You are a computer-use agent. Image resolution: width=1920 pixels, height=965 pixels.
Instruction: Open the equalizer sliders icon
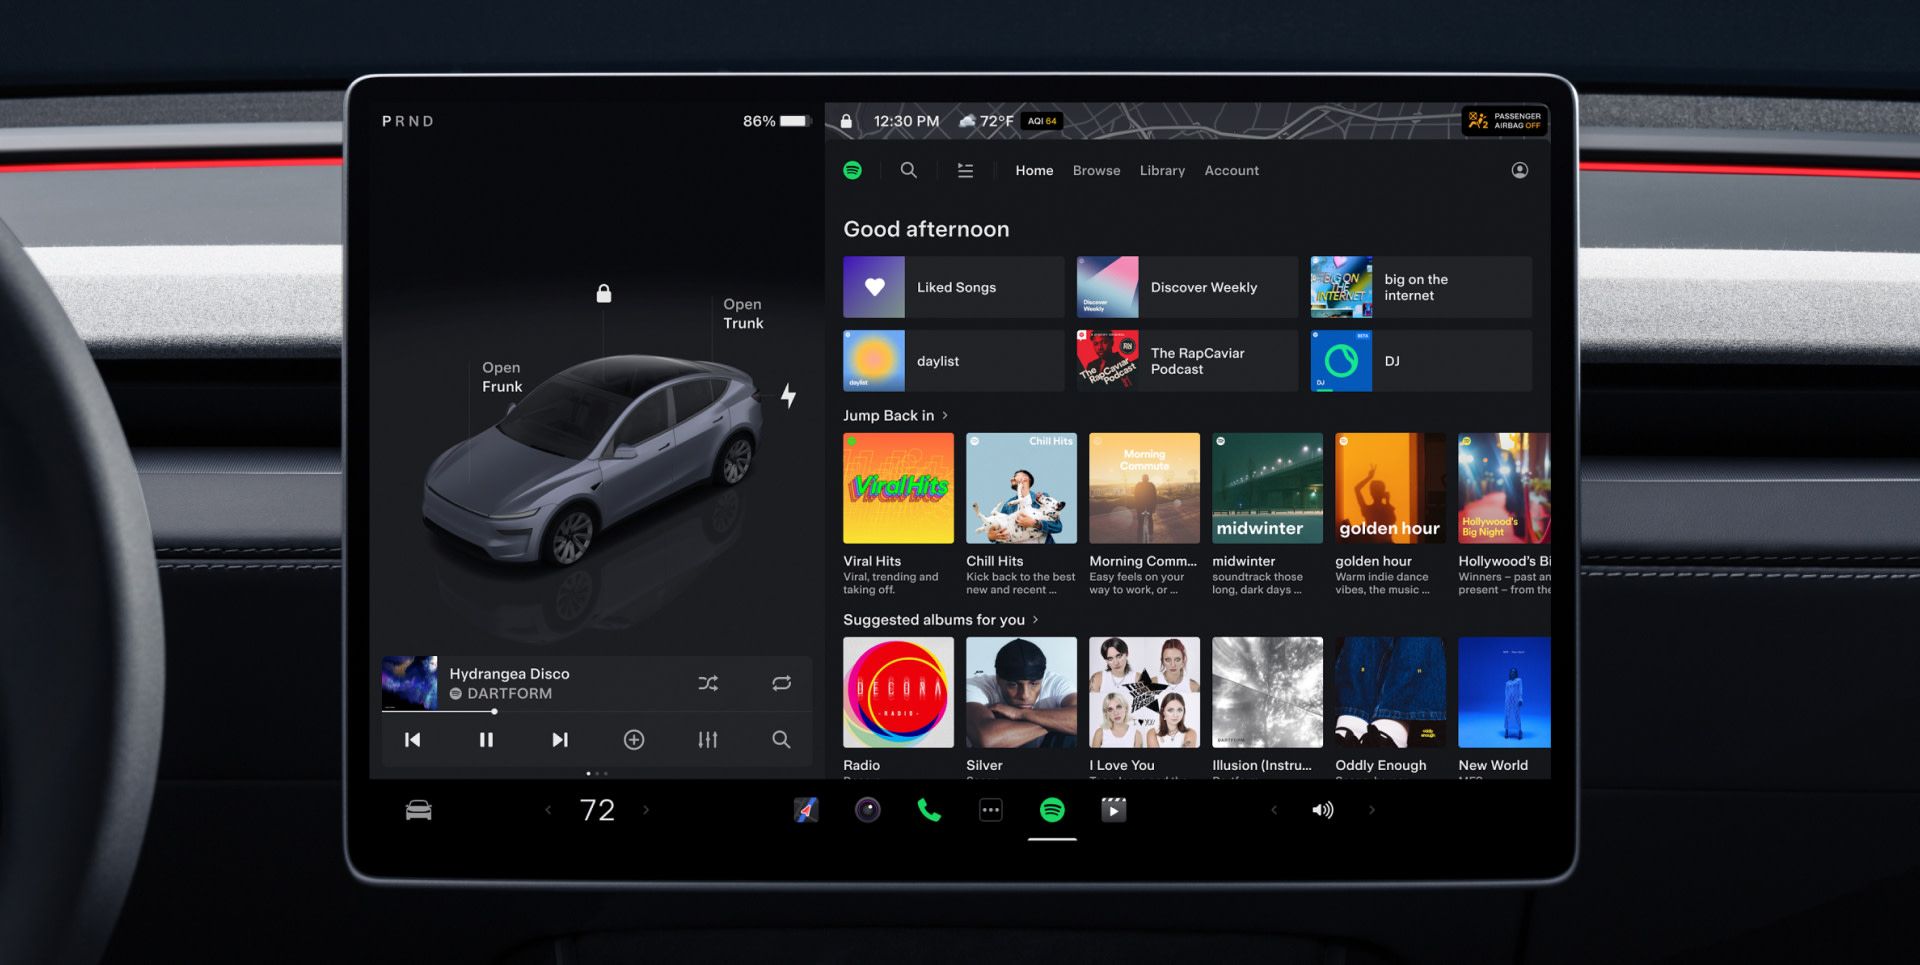point(708,740)
